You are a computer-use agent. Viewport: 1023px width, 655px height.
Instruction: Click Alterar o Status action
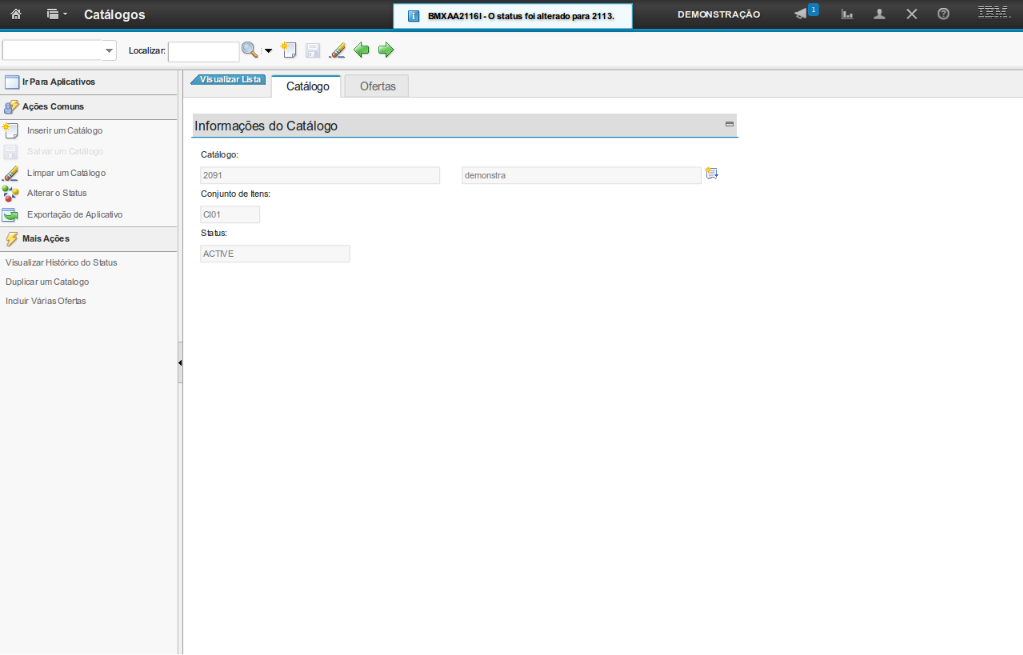pos(57,193)
